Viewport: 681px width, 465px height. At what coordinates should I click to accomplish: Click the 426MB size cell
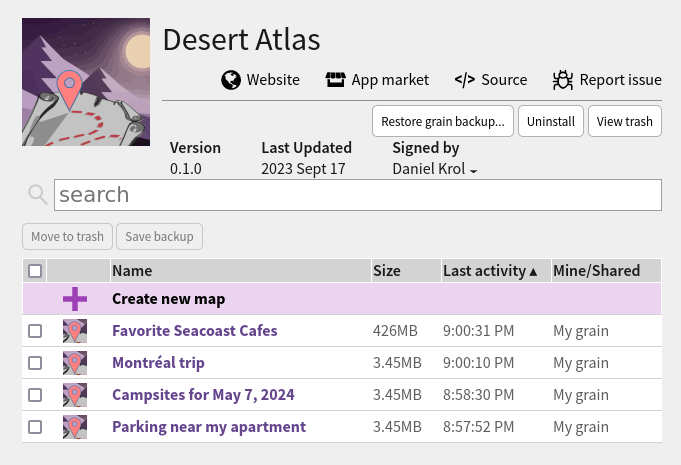pos(395,331)
